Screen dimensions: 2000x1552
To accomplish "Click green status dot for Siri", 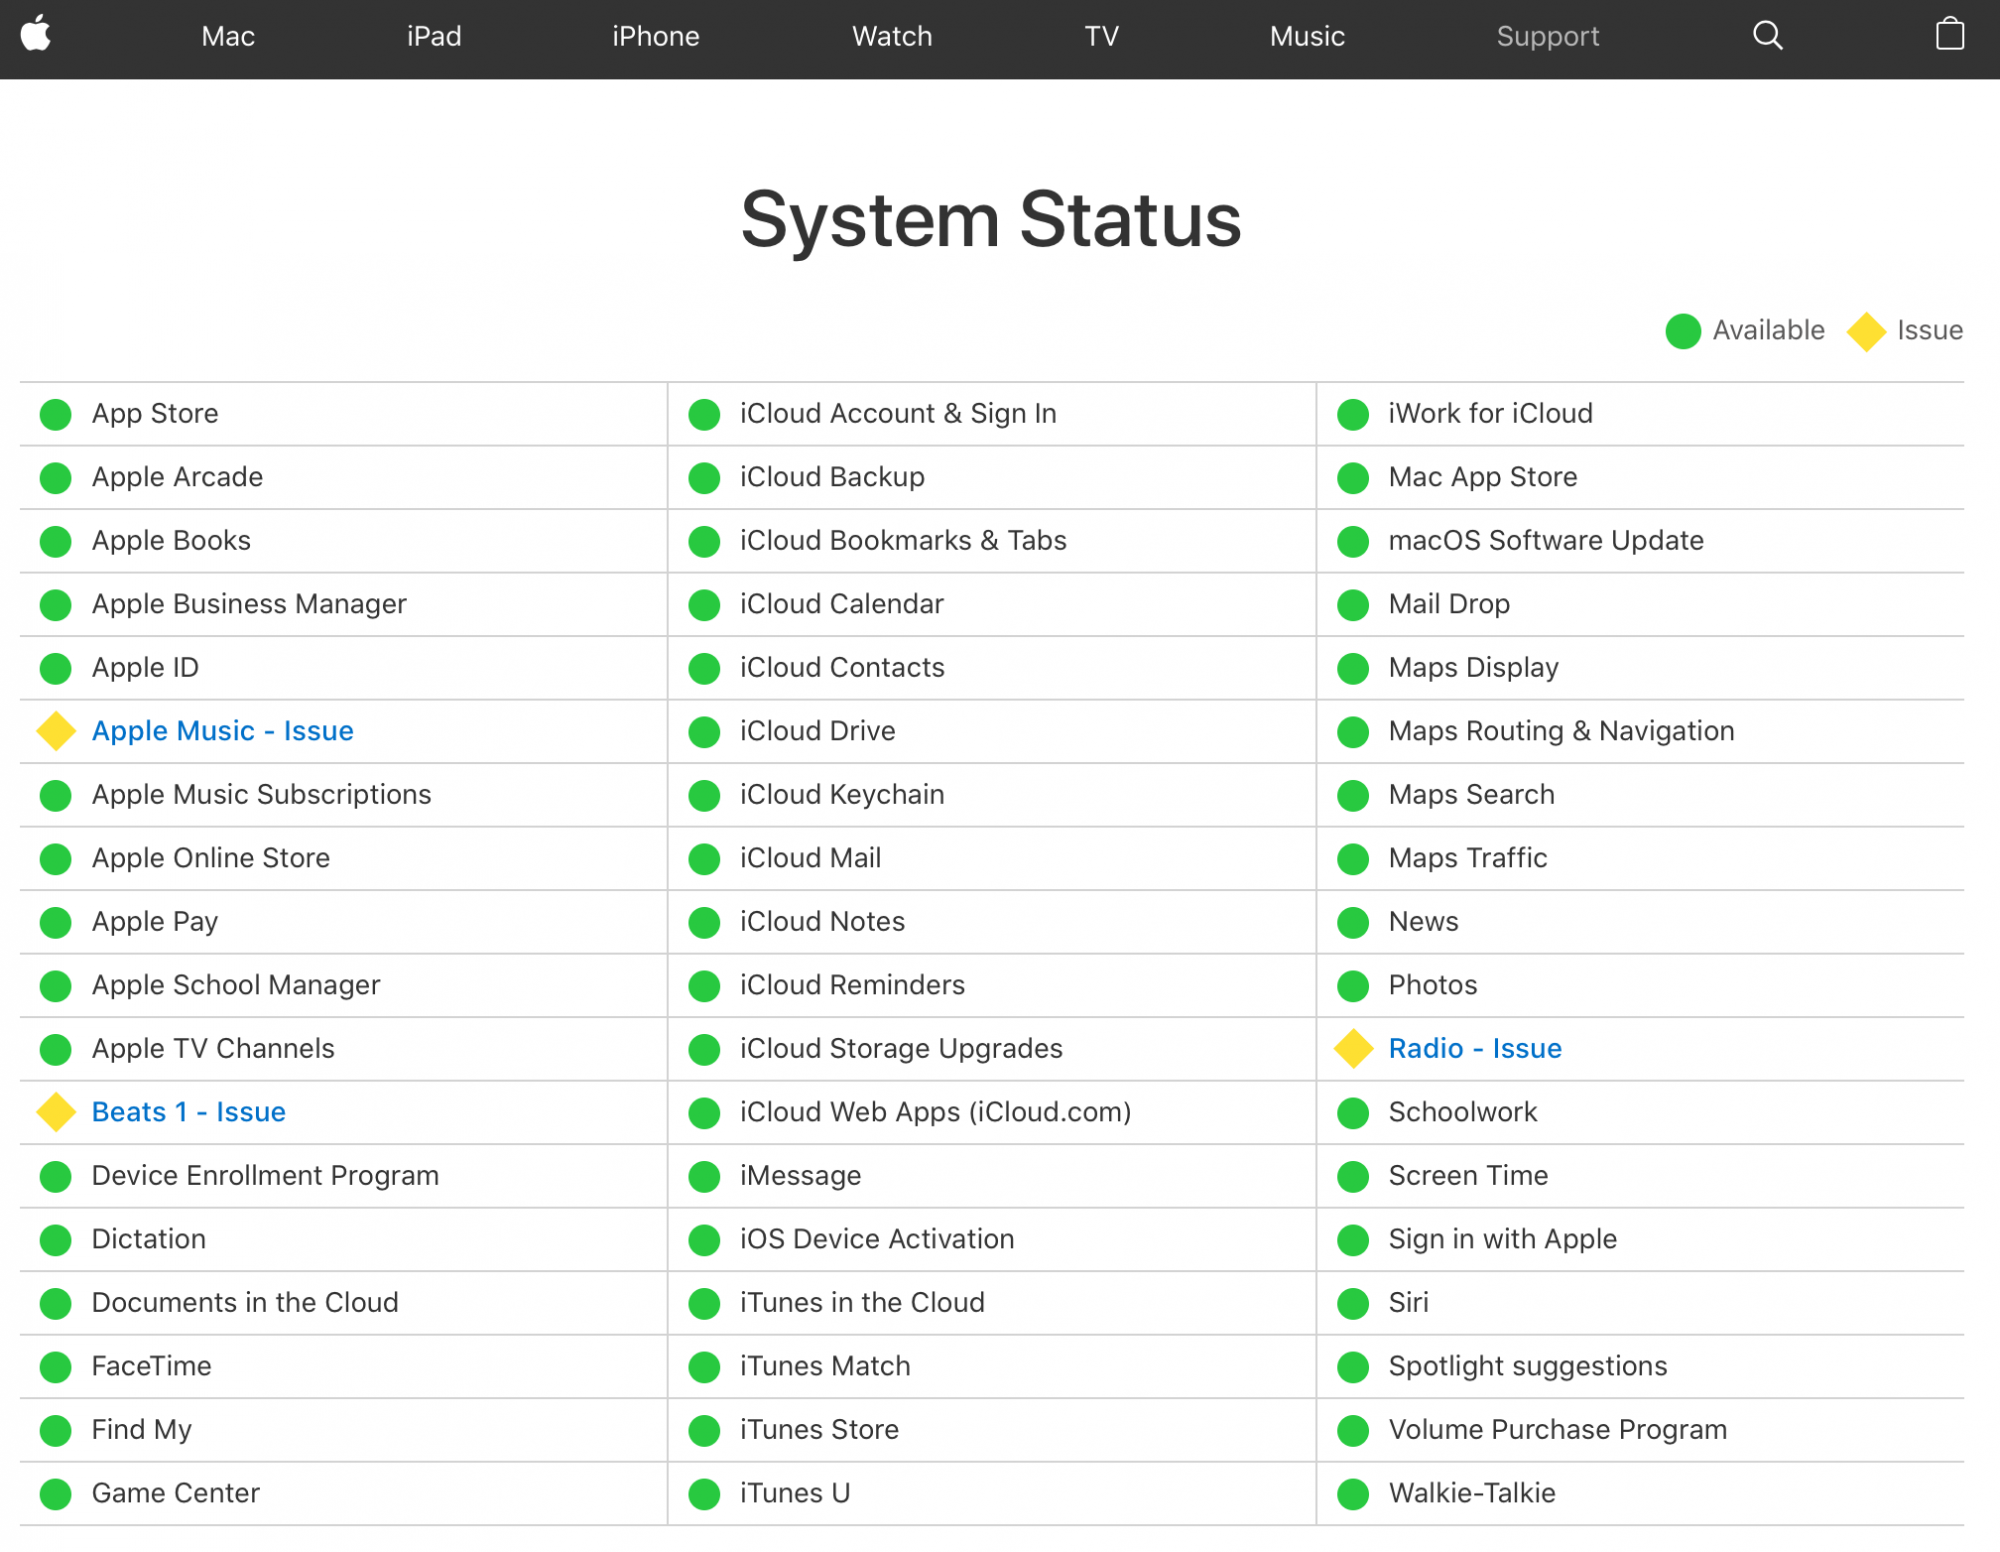I will click(x=1353, y=1302).
